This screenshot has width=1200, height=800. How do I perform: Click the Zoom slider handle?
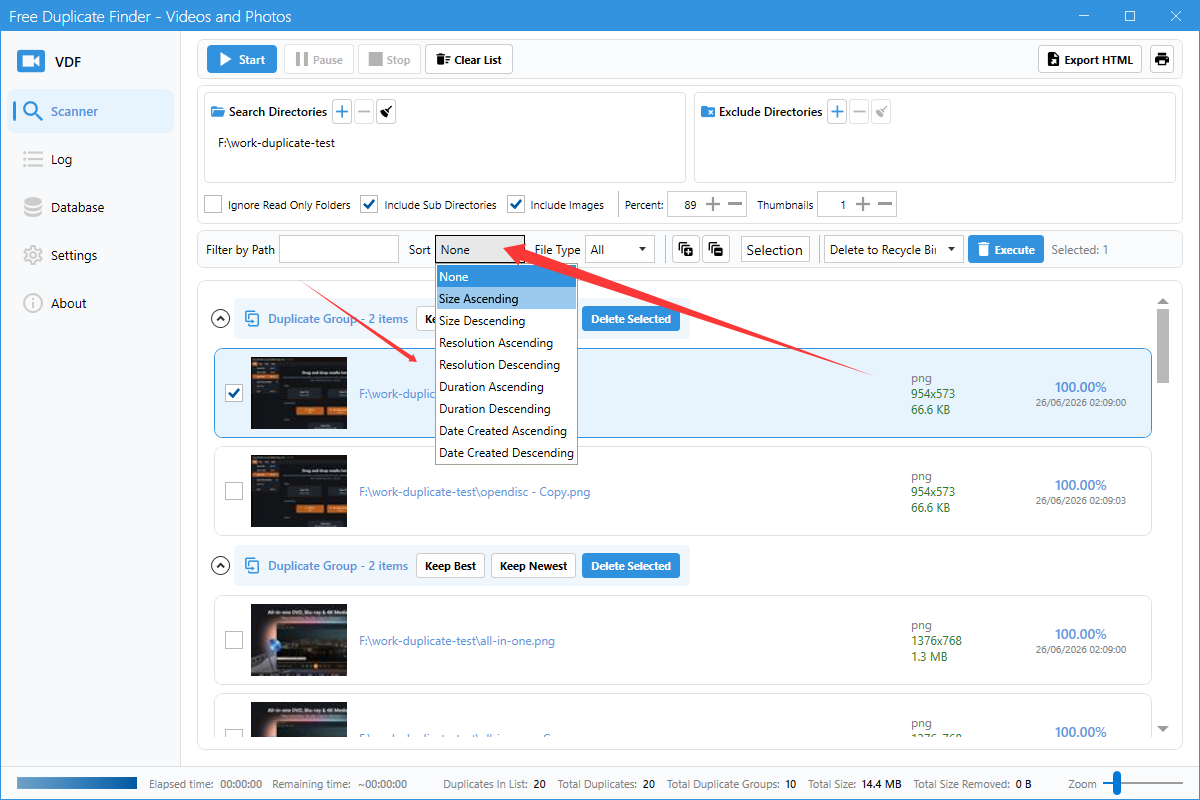point(1117,784)
